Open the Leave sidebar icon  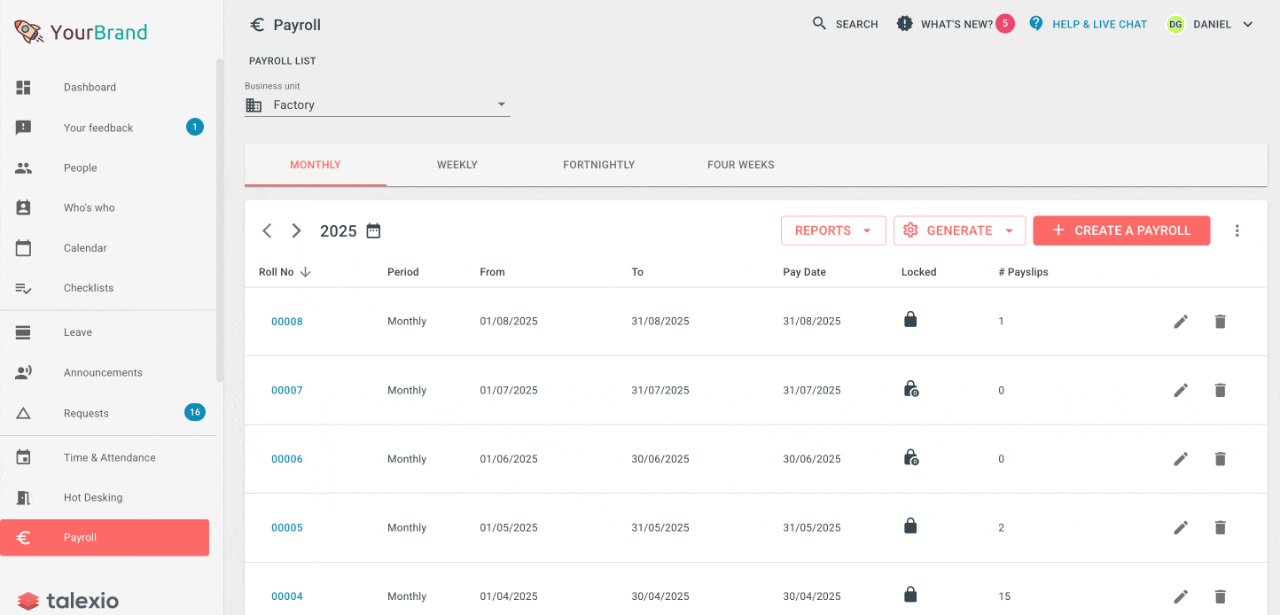(24, 332)
